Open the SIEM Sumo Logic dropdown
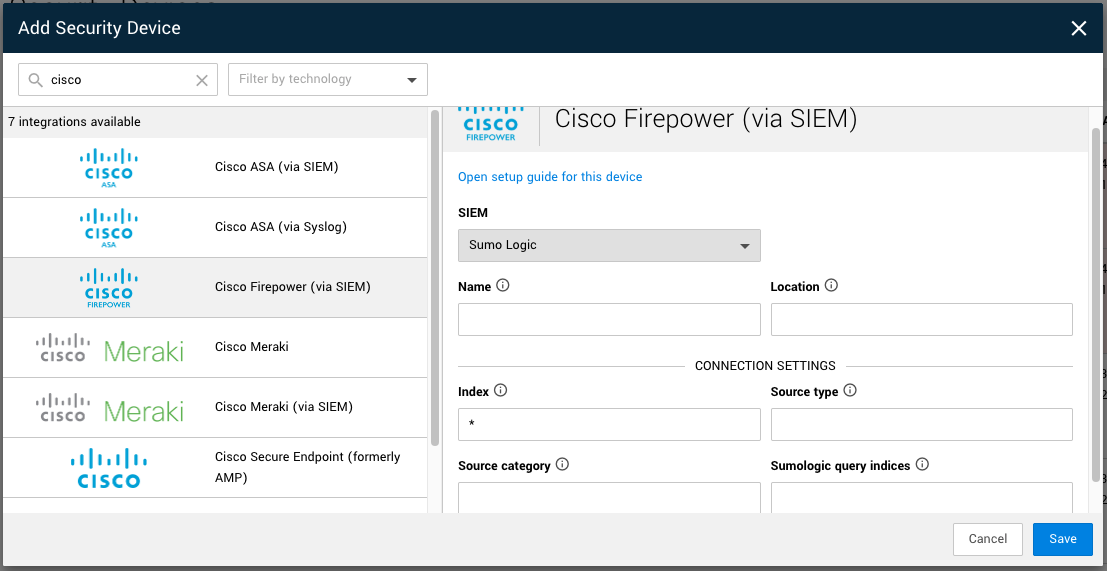This screenshot has height=571, width=1107. click(x=609, y=246)
